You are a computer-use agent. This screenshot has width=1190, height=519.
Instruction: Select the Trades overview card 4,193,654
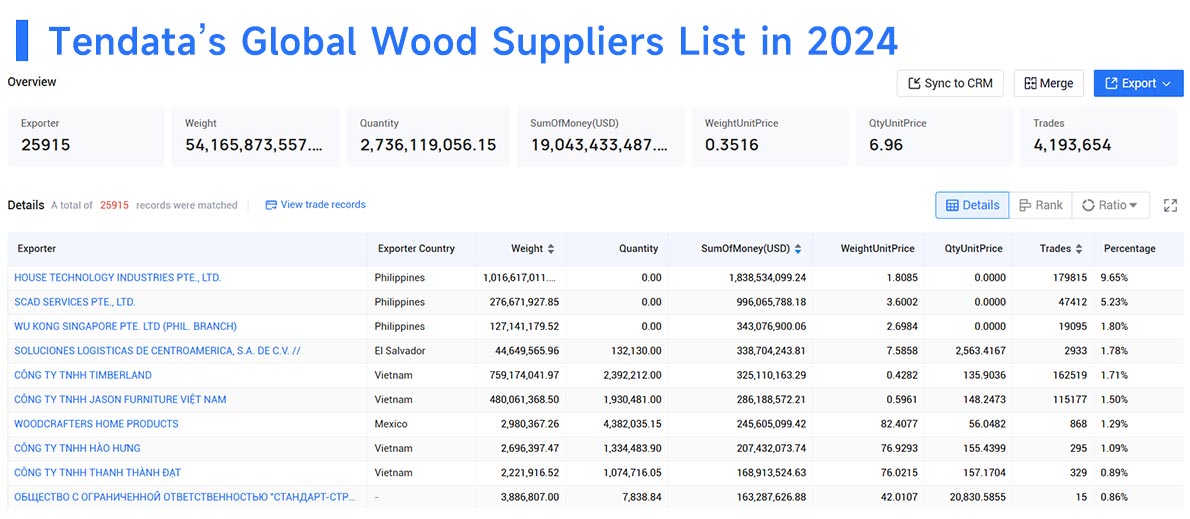click(1101, 136)
